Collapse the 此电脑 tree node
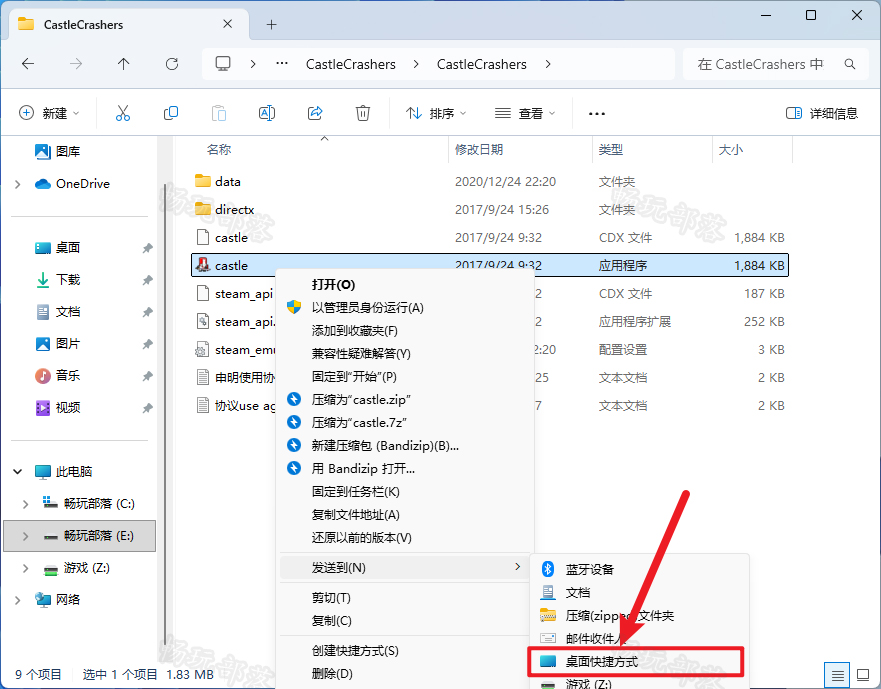The height and width of the screenshot is (689, 881). (17, 472)
